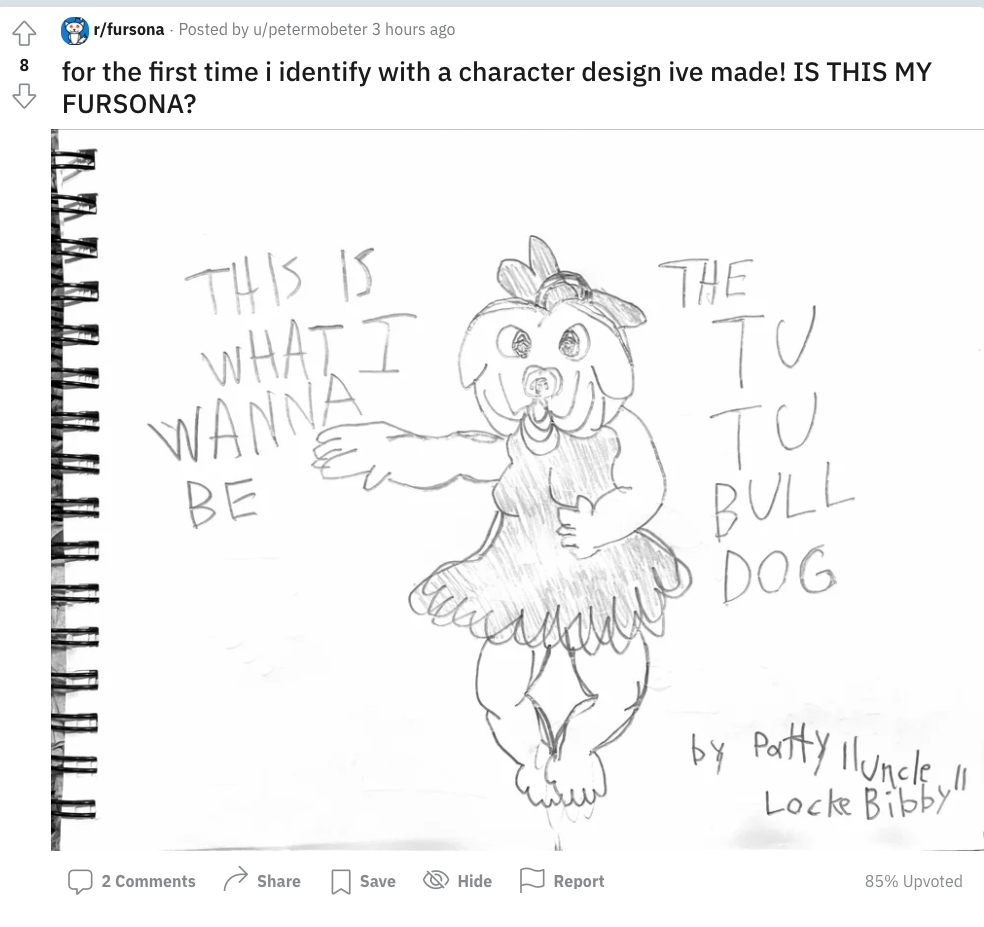Click the Save bookmark icon
984x927 pixels.
(x=341, y=881)
